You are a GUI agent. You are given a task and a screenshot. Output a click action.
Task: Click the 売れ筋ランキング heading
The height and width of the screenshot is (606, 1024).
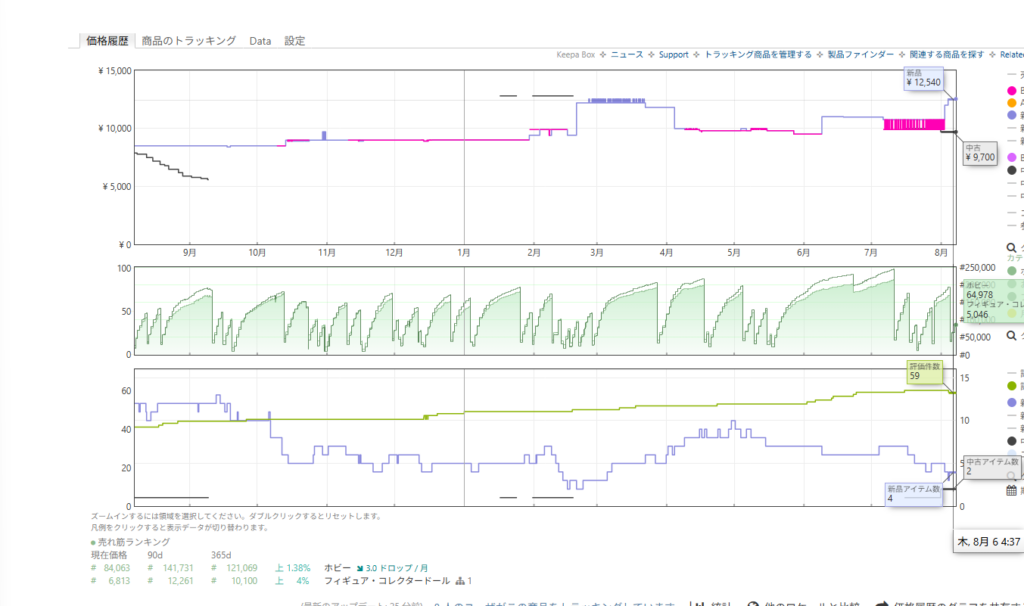coord(133,542)
